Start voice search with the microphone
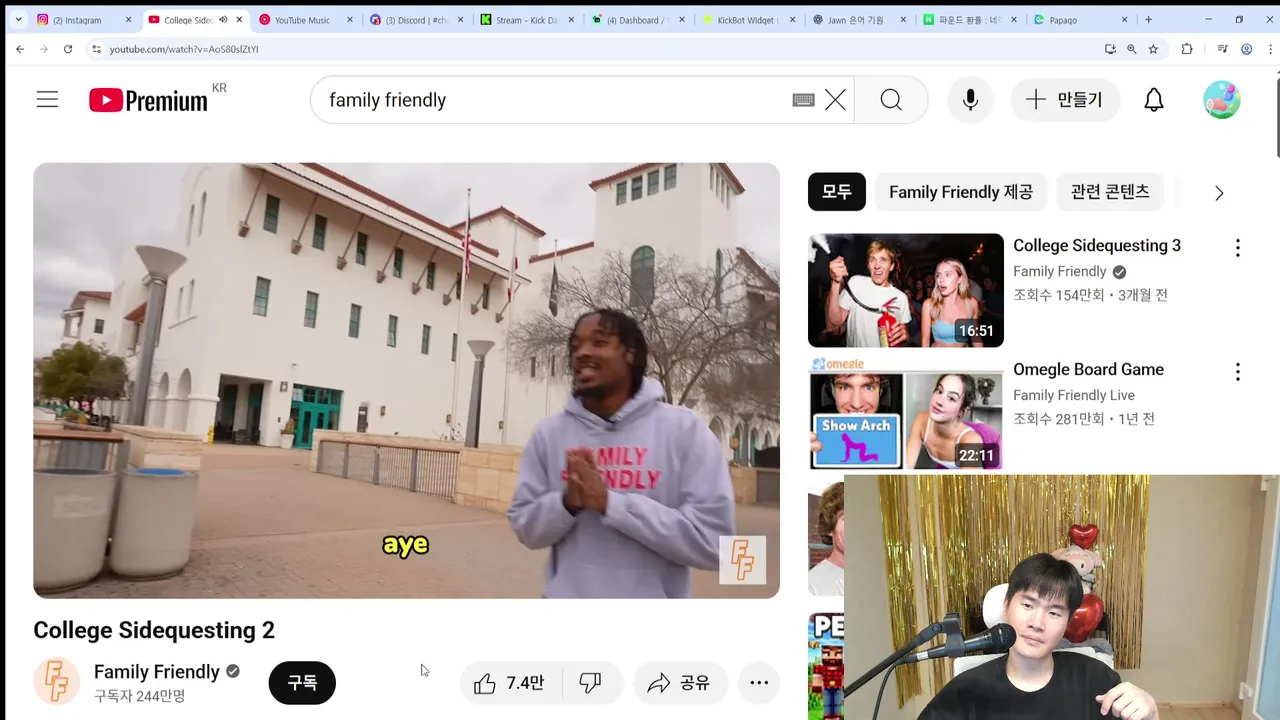The height and width of the screenshot is (720, 1280). click(x=970, y=100)
